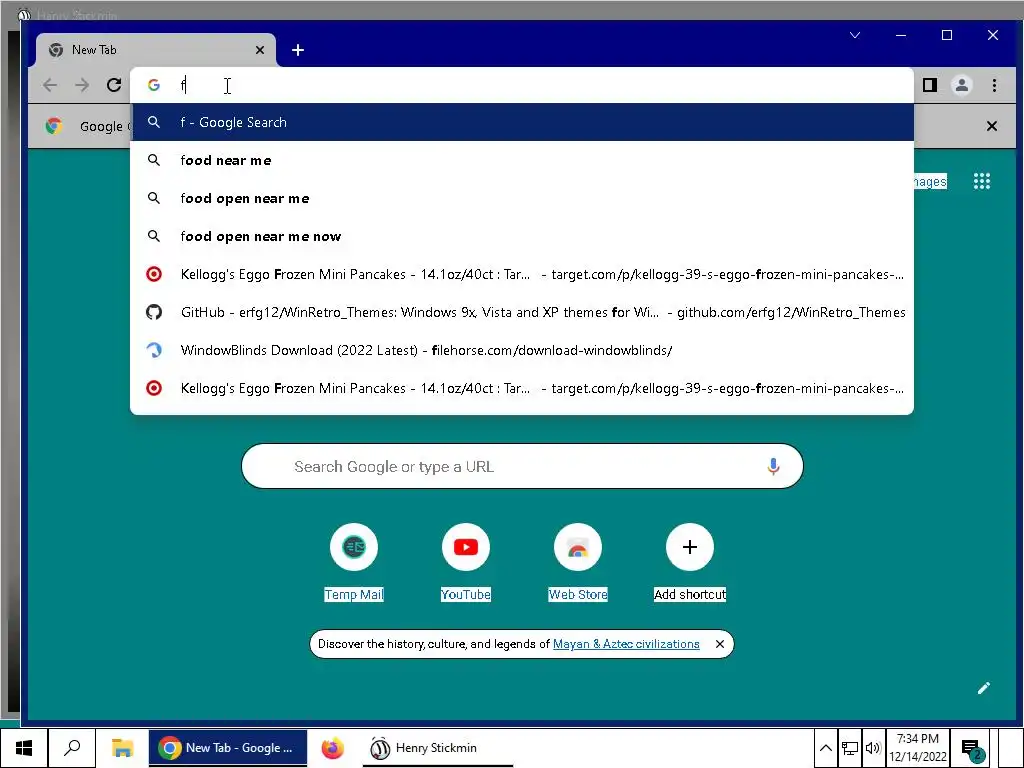Open the first Kellogg's Eggo Target suggestion
The height and width of the screenshot is (768, 1024).
[x=522, y=274]
